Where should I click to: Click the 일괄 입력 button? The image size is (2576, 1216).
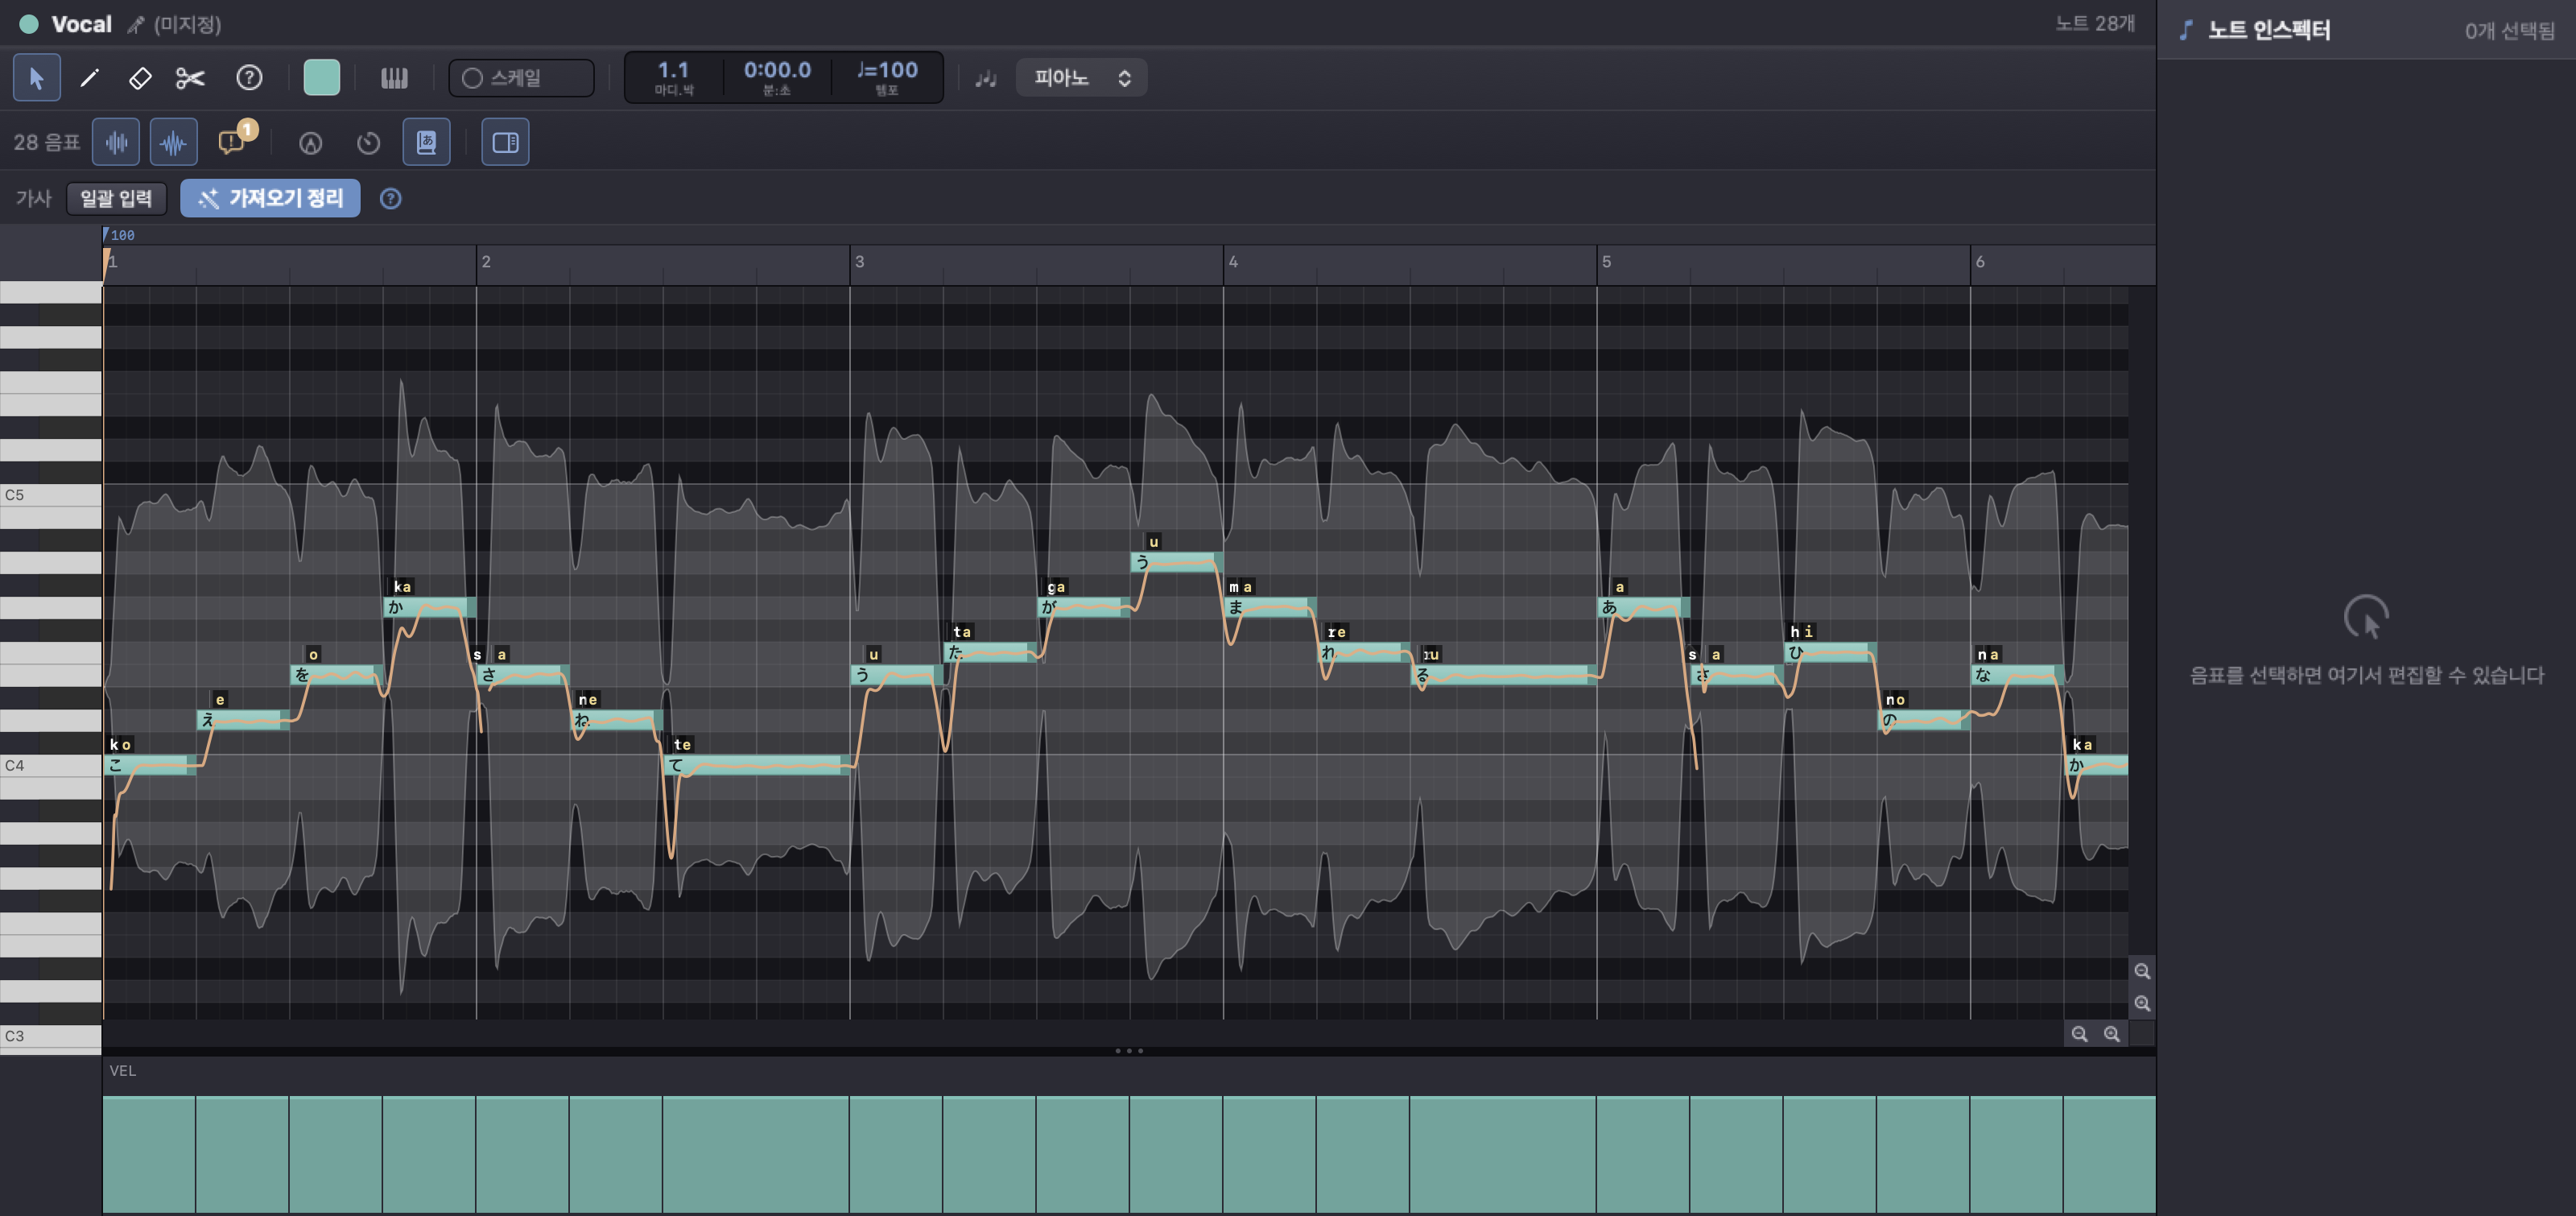pyautogui.click(x=116, y=198)
